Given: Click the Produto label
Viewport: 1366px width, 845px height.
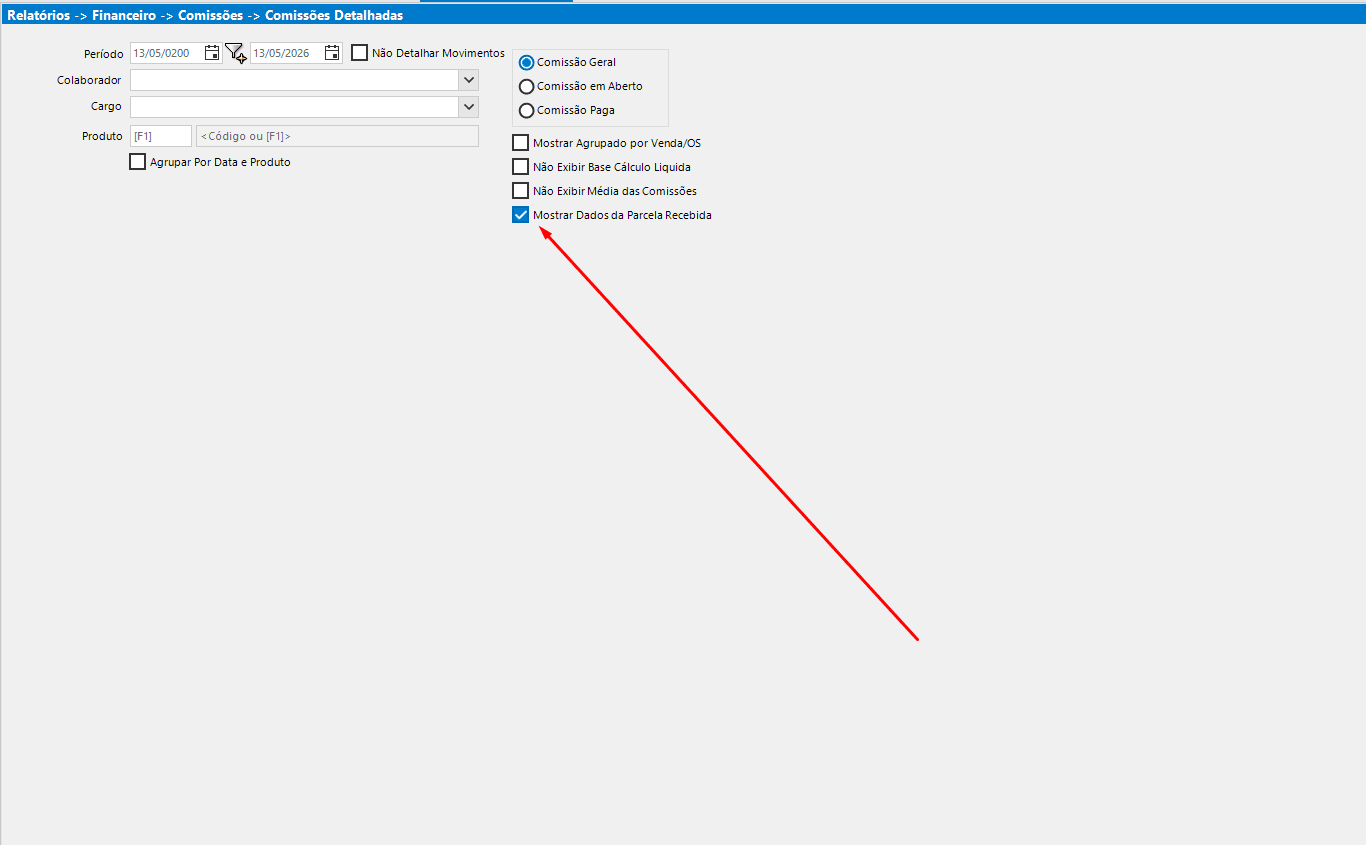Looking at the screenshot, I should [x=102, y=136].
